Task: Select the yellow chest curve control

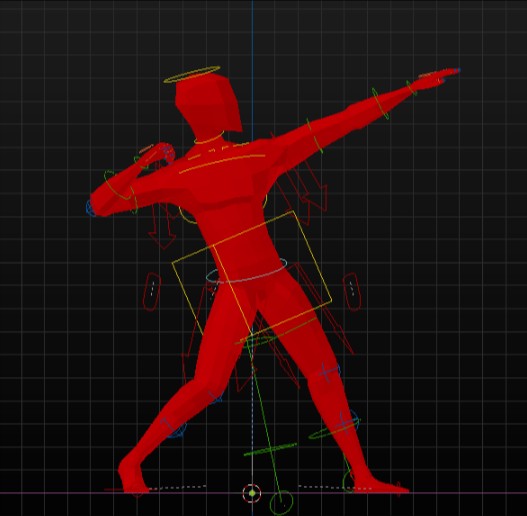Action: pos(222,164)
